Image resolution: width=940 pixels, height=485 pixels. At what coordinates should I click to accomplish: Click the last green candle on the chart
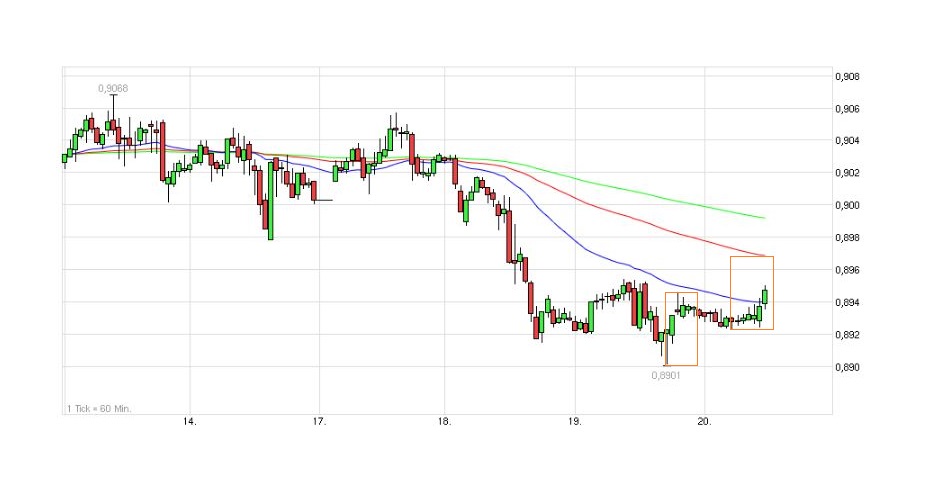[765, 295]
